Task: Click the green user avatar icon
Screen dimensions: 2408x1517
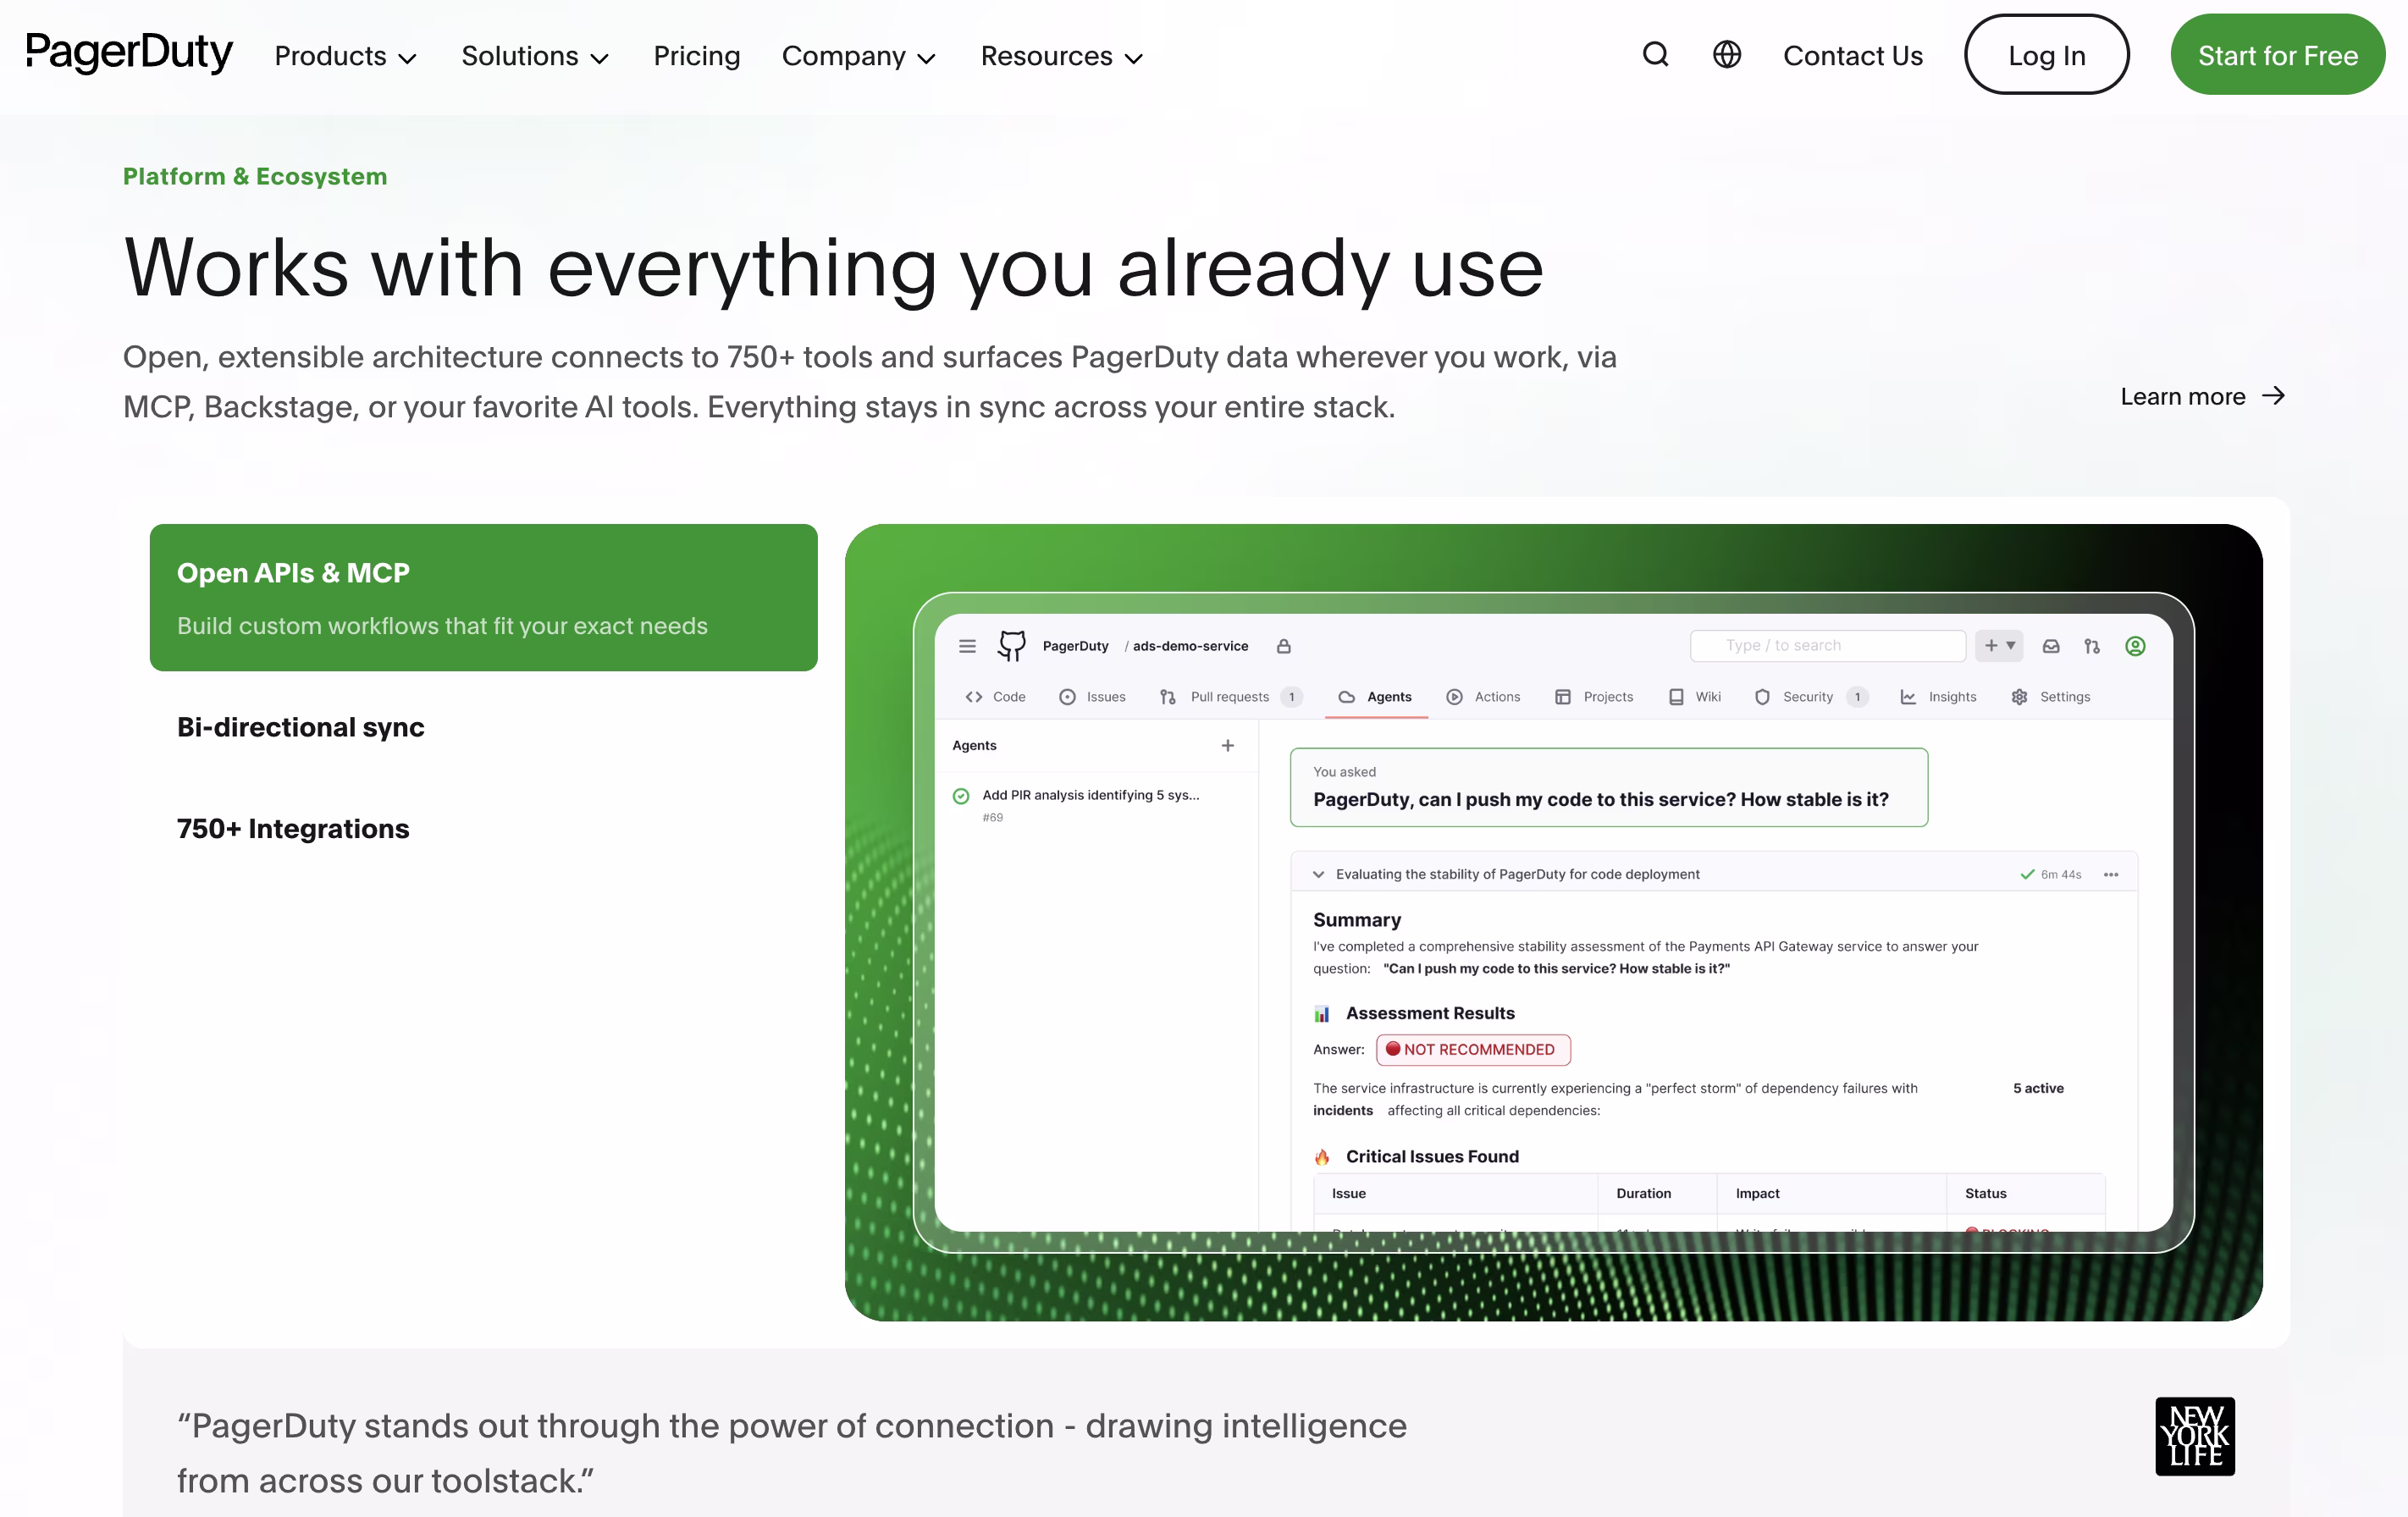Action: [2135, 646]
